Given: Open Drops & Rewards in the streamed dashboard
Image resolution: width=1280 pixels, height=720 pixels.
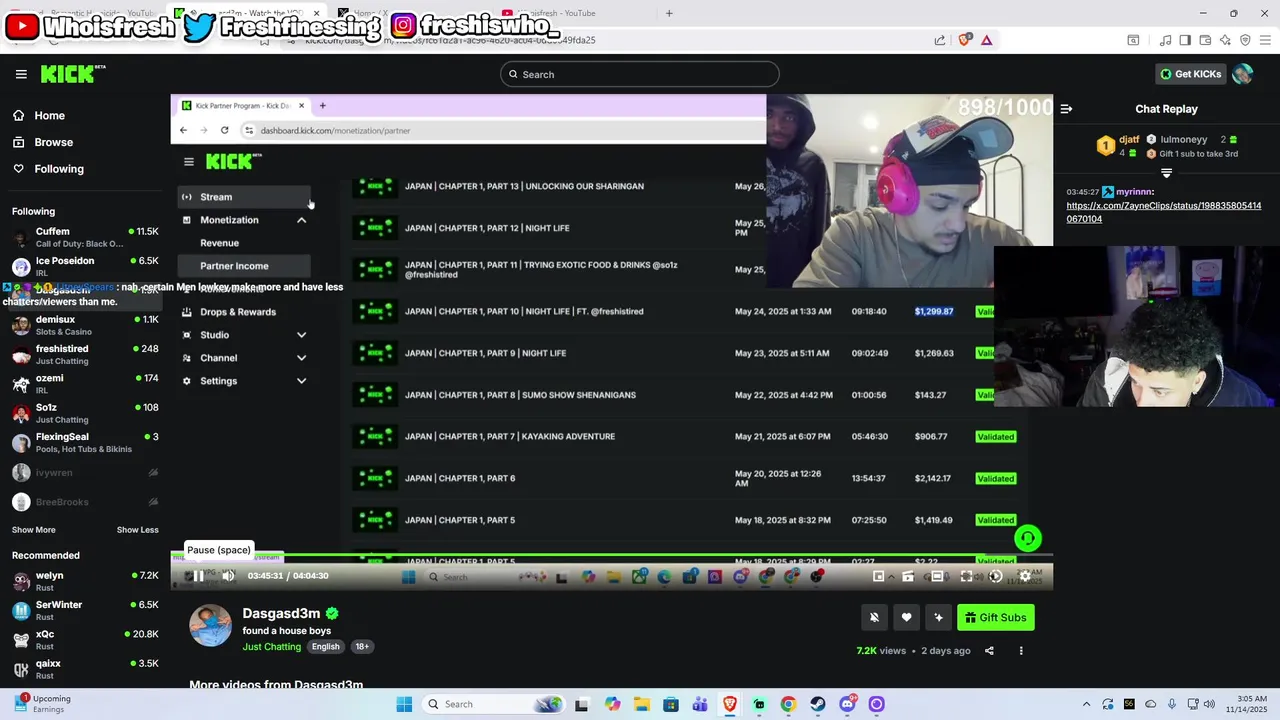Looking at the screenshot, I should 238,312.
